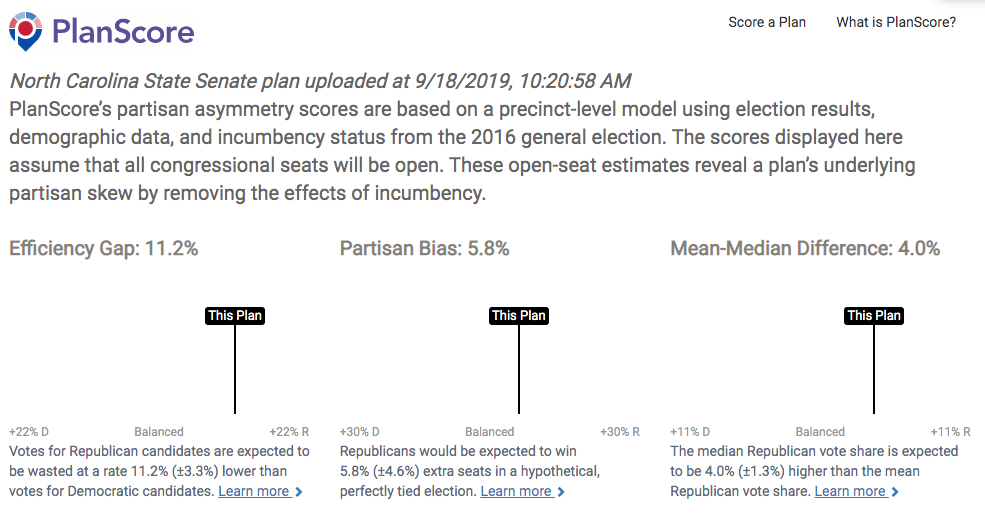Image resolution: width=985 pixels, height=515 pixels.
Task: Click This Plan marker on Efficiency Gap chart
Action: 235,316
